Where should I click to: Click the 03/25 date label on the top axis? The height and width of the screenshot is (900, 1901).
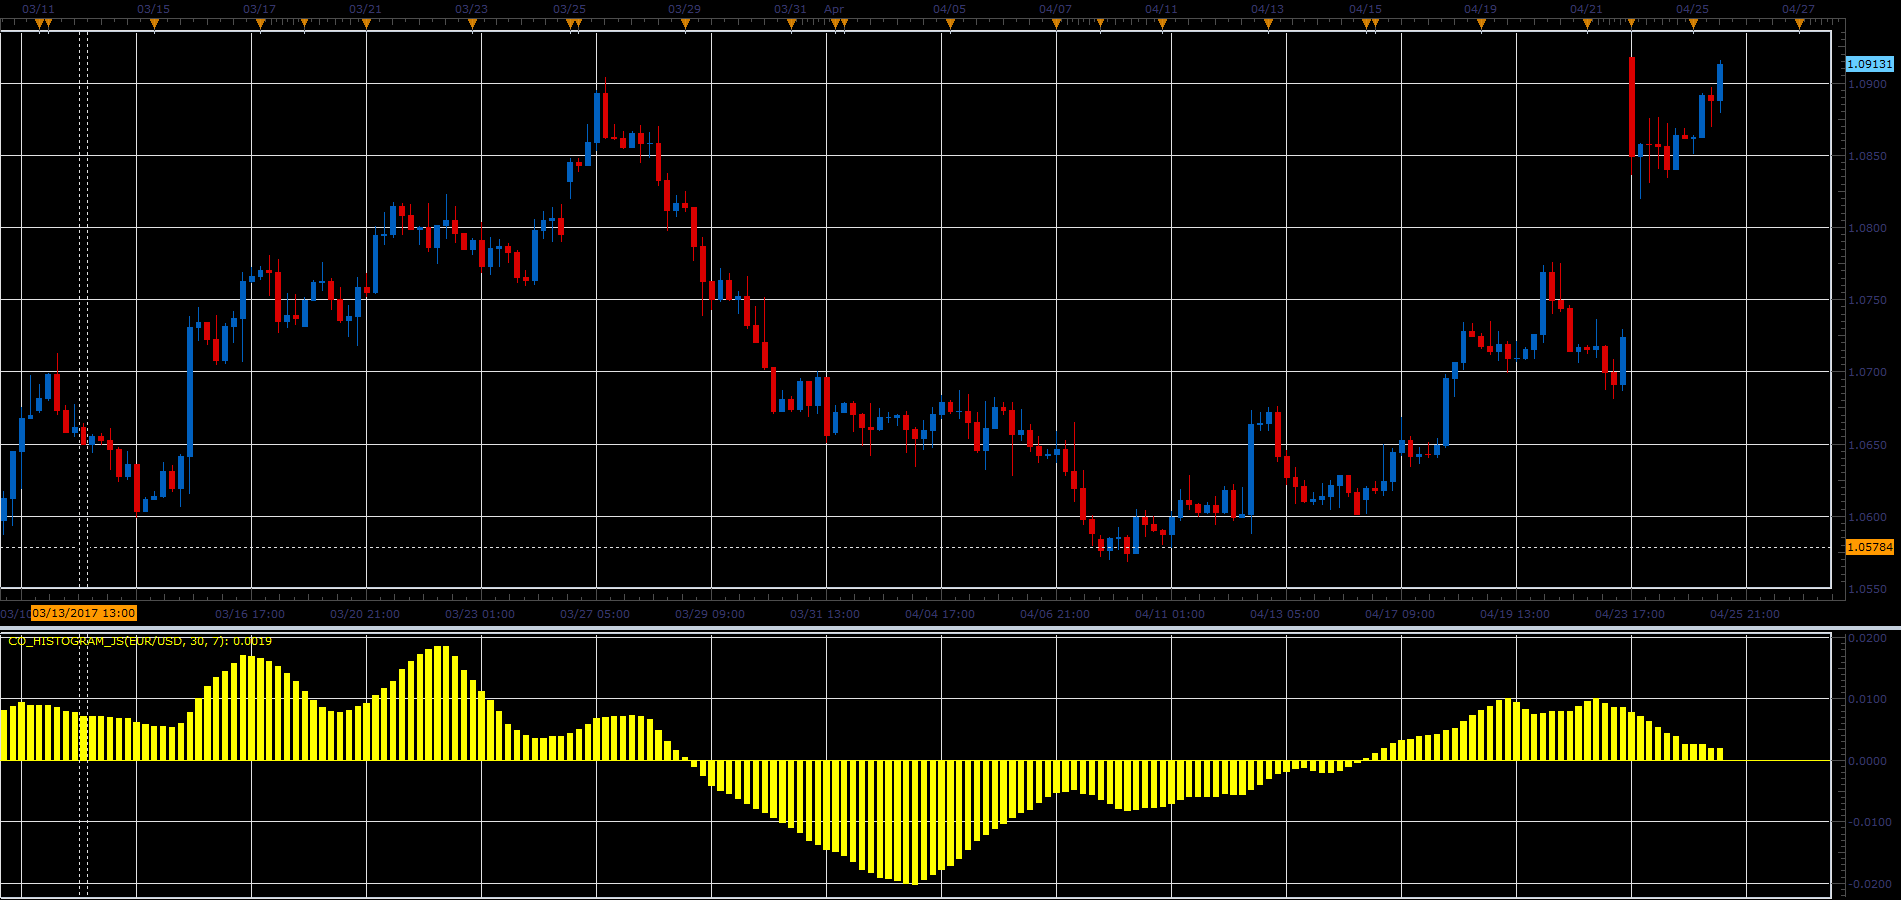[x=569, y=9]
